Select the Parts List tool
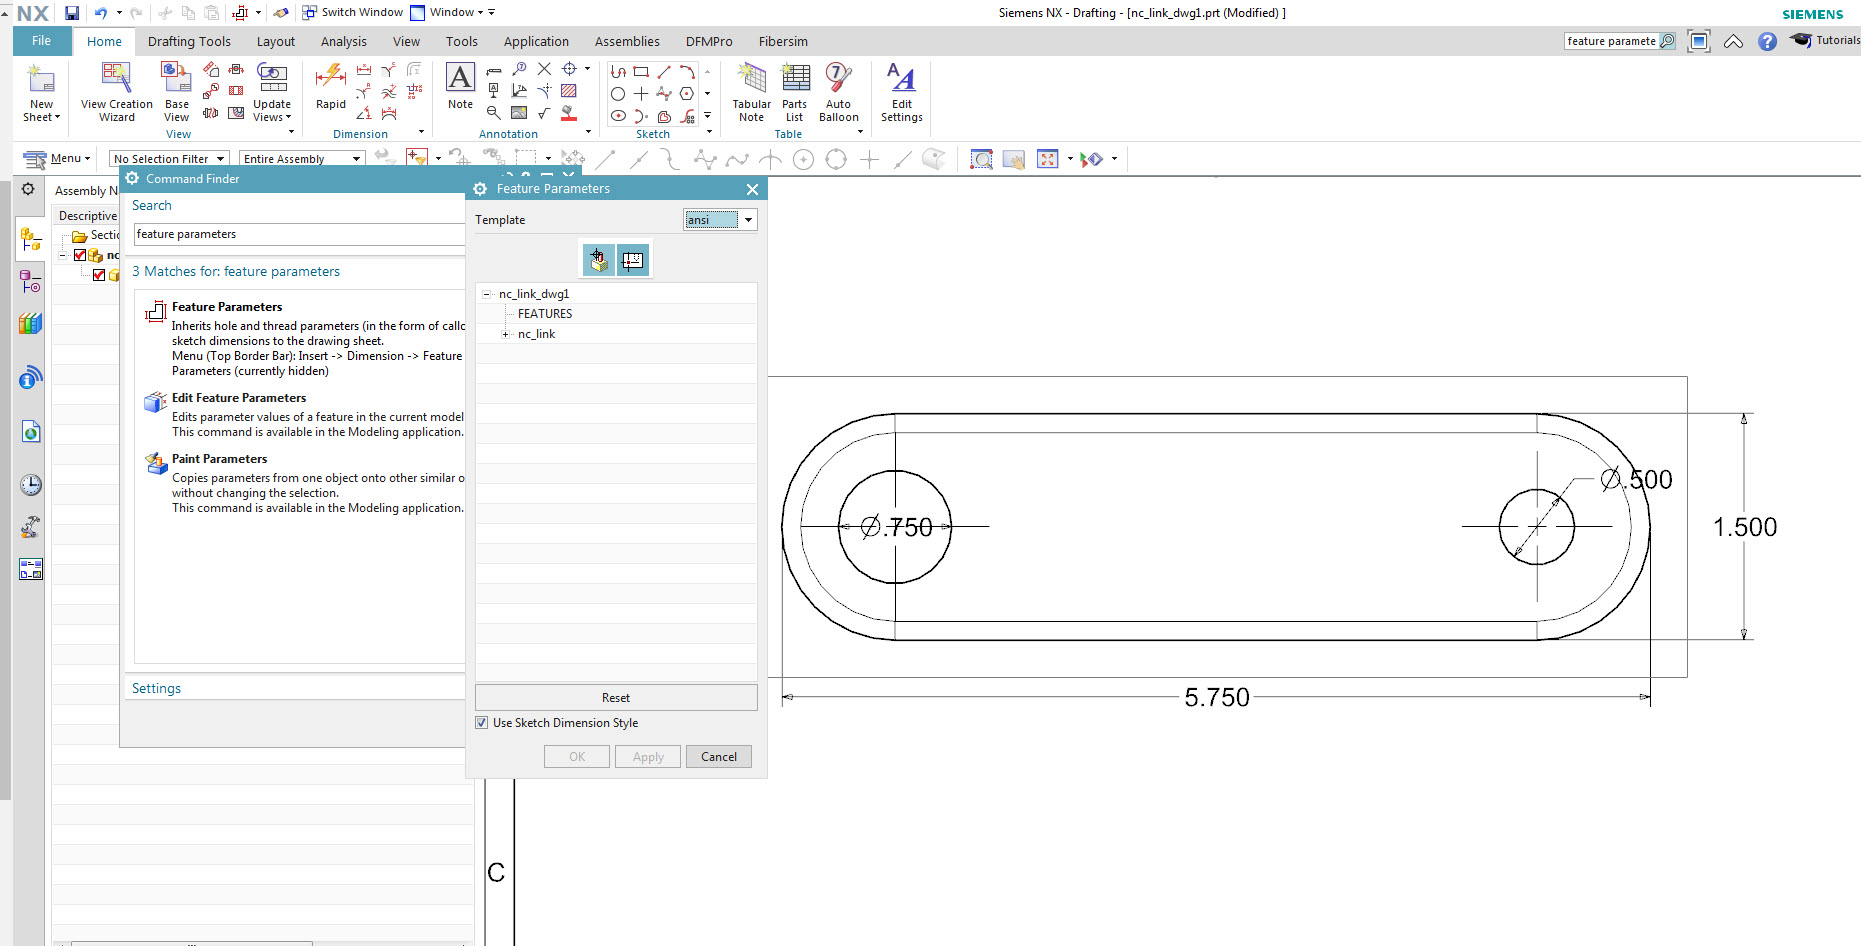 pos(795,90)
